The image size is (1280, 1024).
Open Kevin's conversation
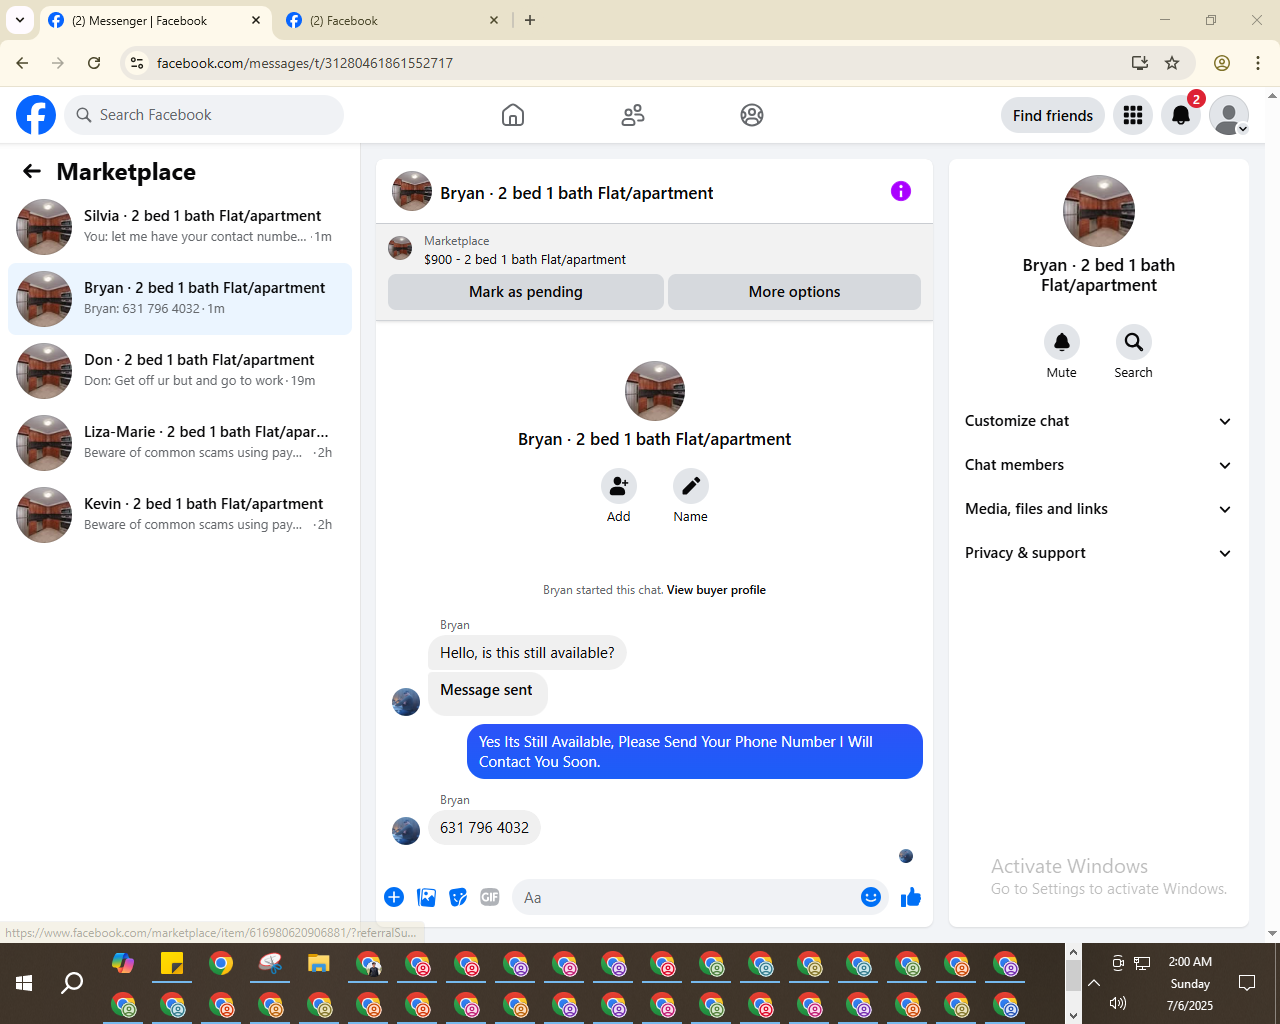coord(180,515)
